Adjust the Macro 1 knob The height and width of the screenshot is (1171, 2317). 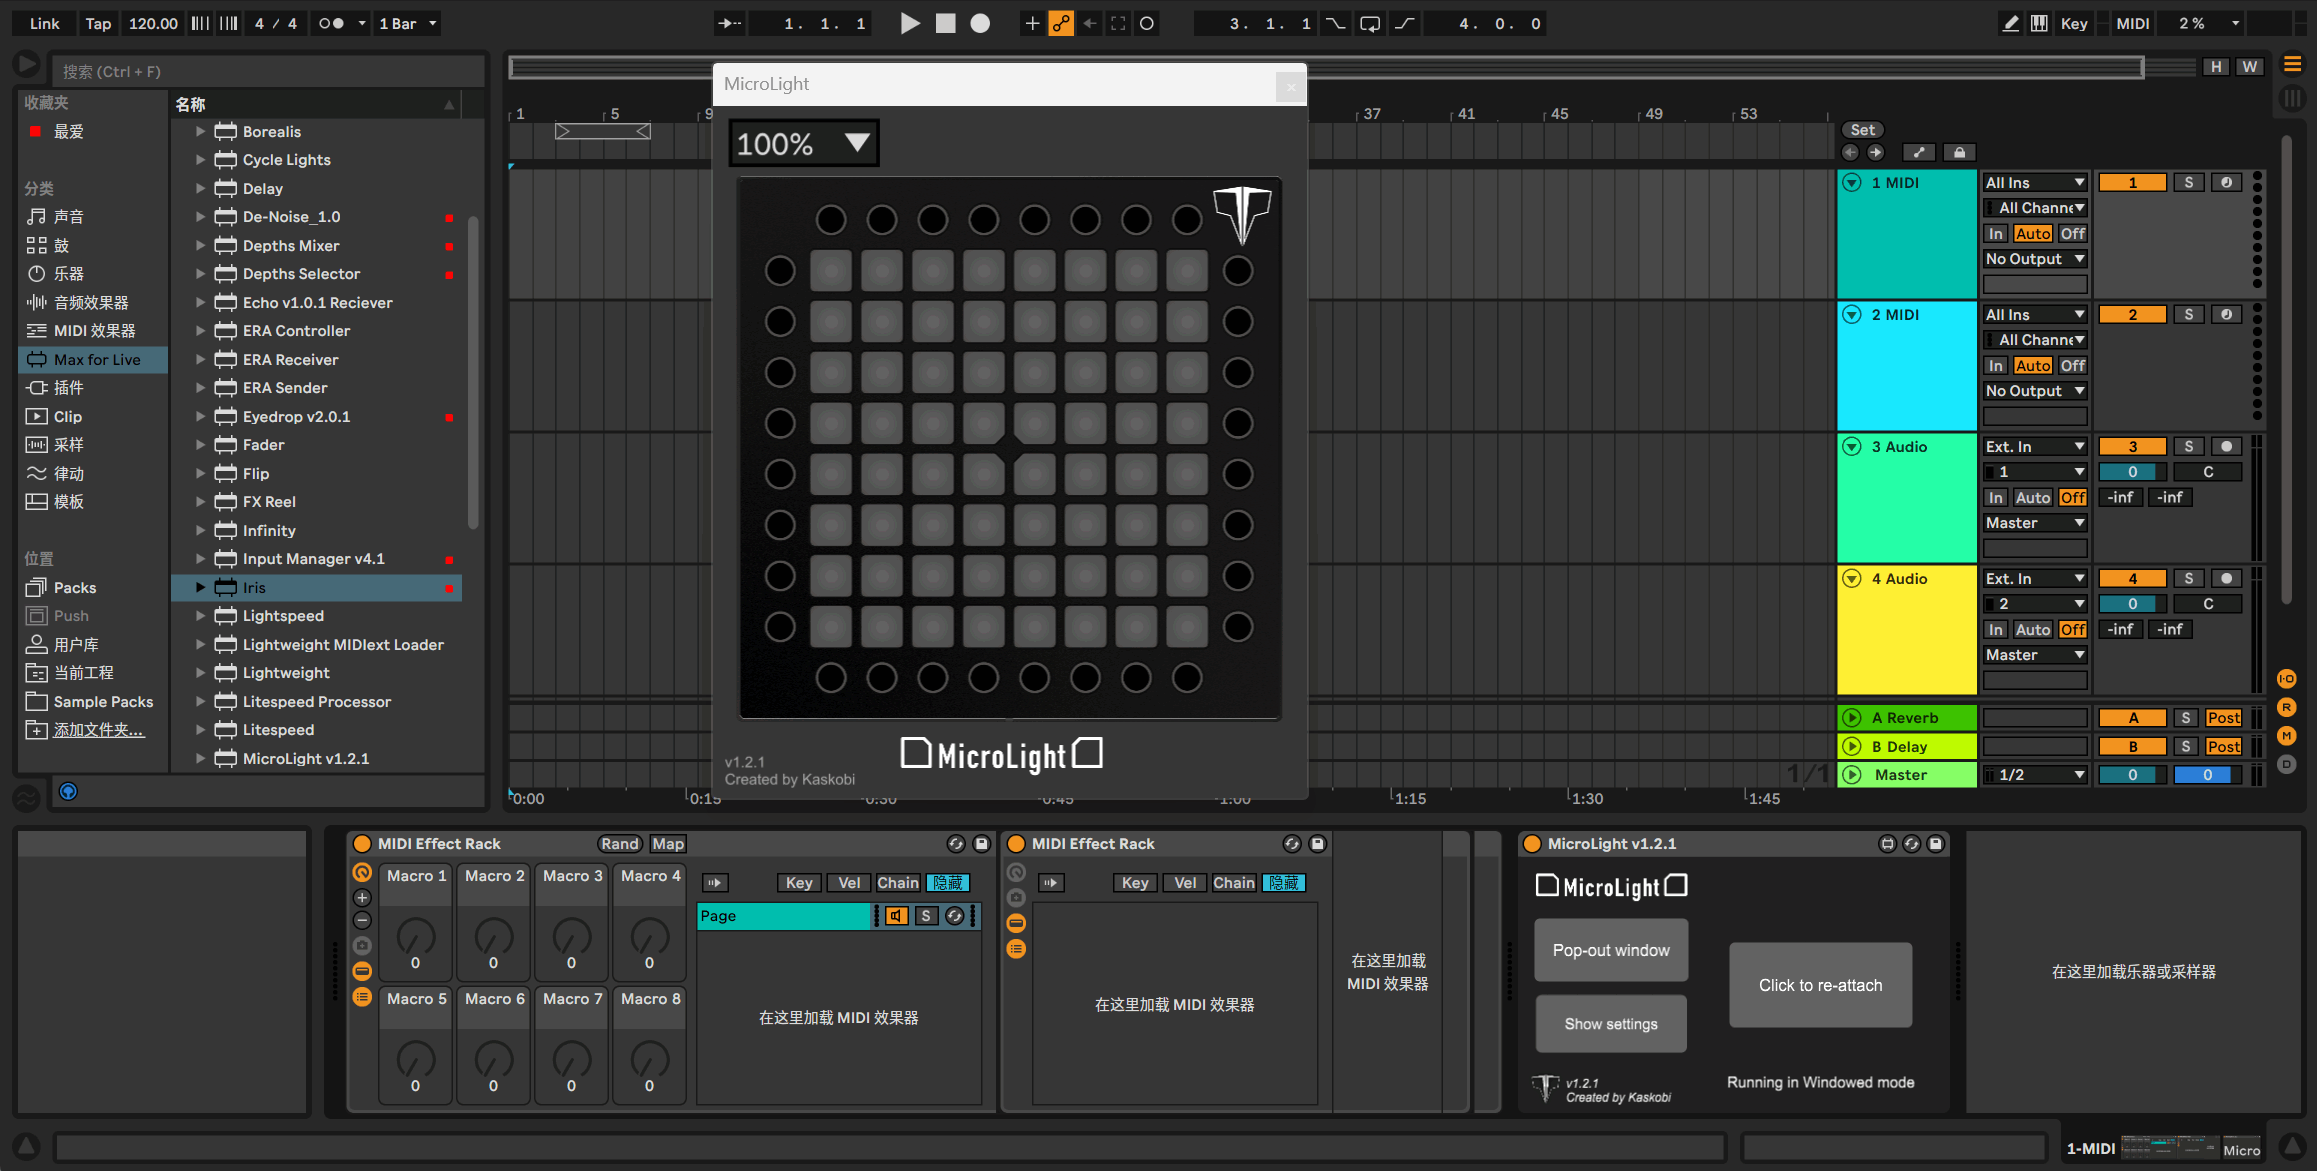[x=415, y=937]
